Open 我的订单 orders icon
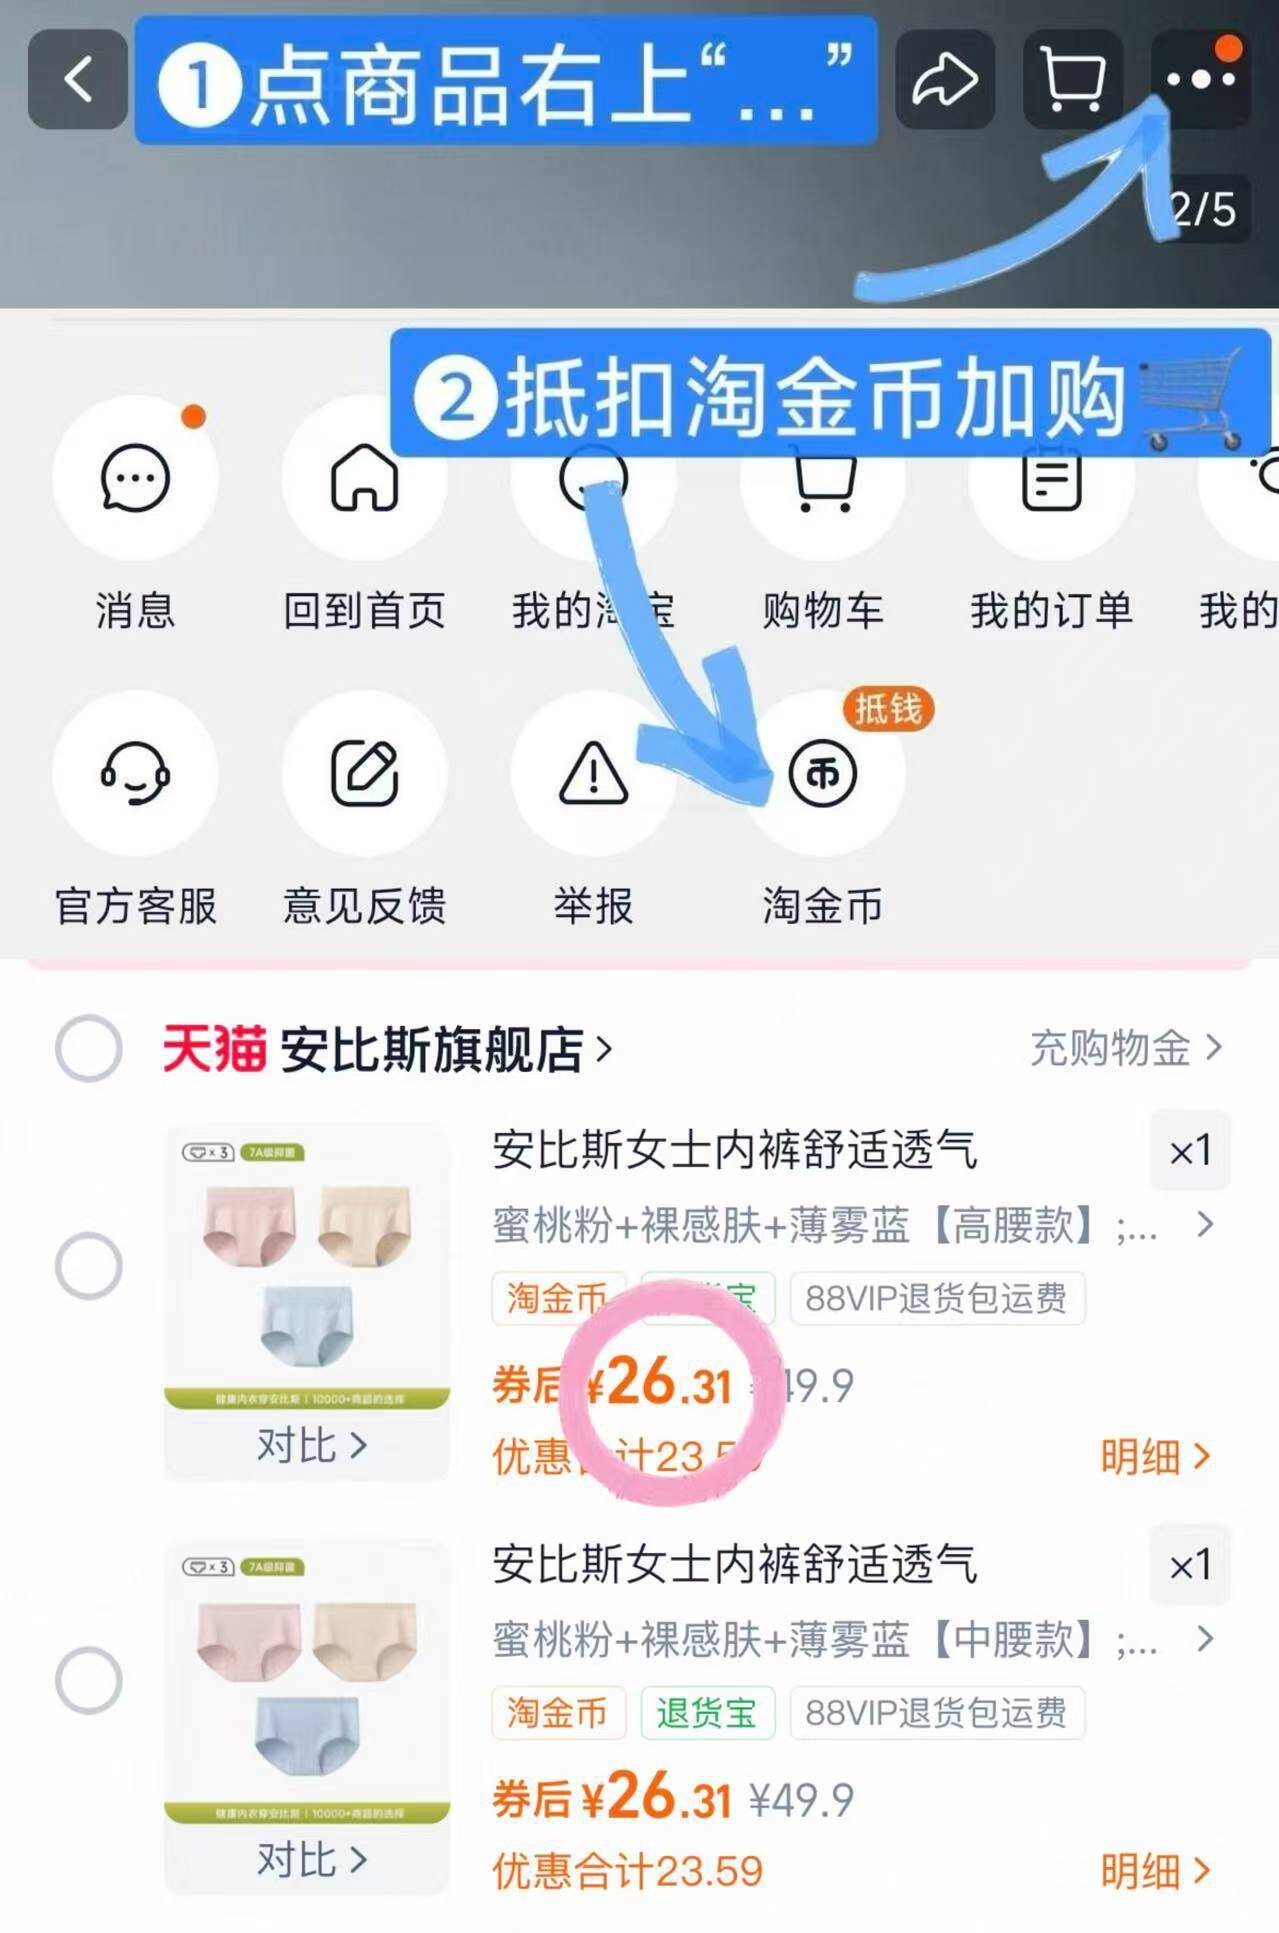Screen dimensions: 1279x1933 pos(1051,478)
